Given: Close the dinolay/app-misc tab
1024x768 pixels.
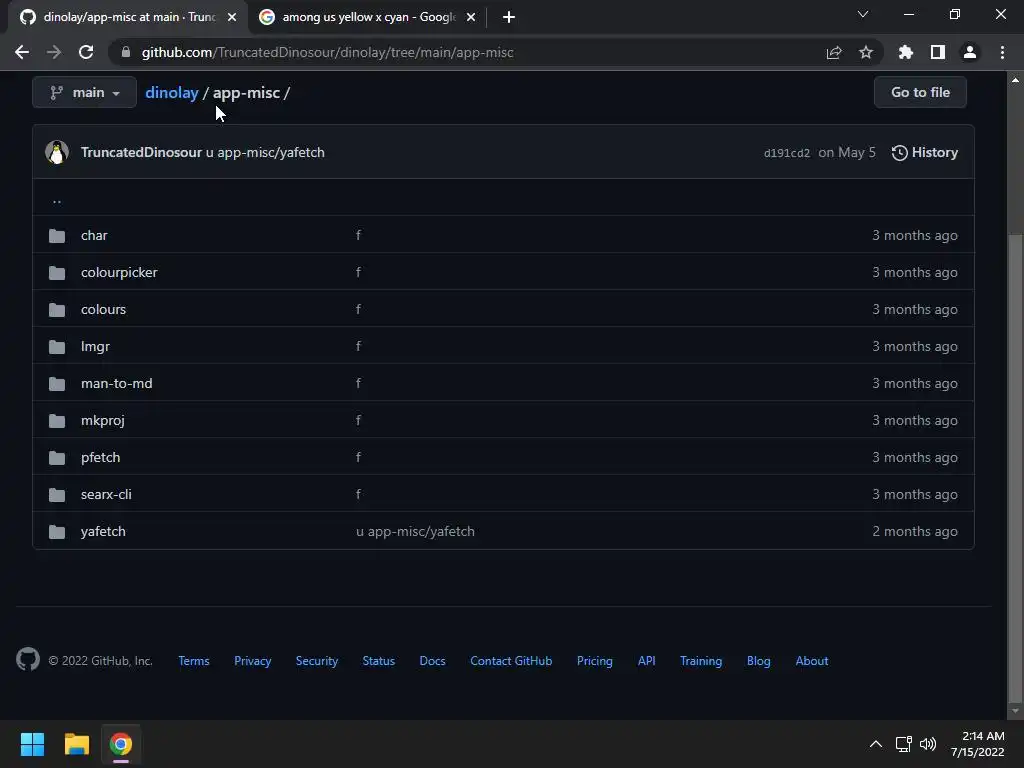Looking at the screenshot, I should pyautogui.click(x=232, y=17).
